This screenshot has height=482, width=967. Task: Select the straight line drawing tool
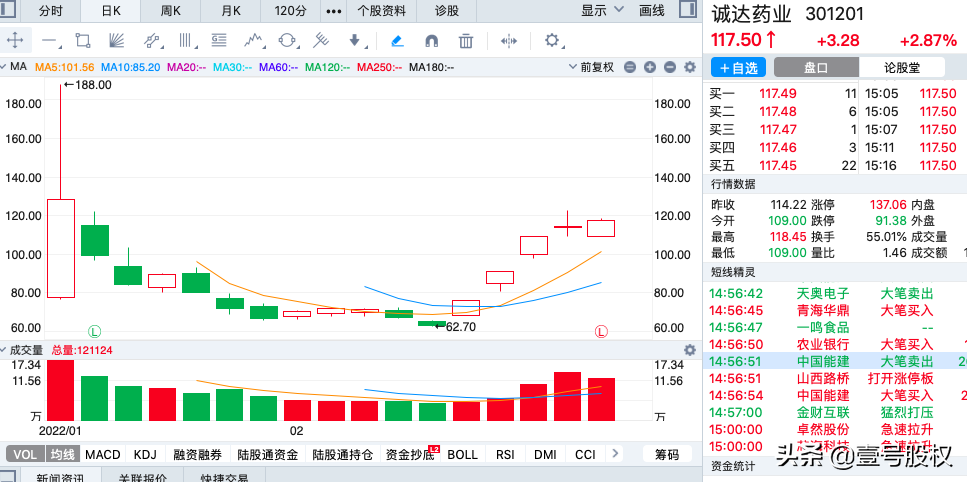point(49,41)
